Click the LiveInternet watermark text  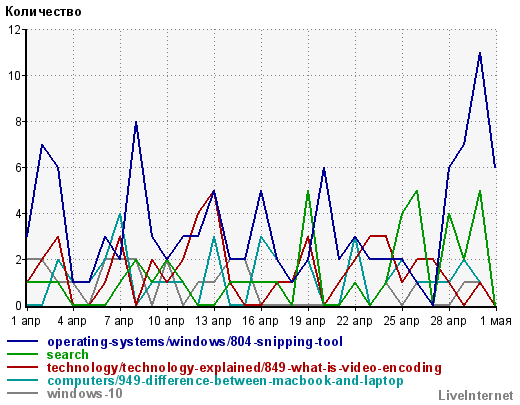tap(476, 395)
